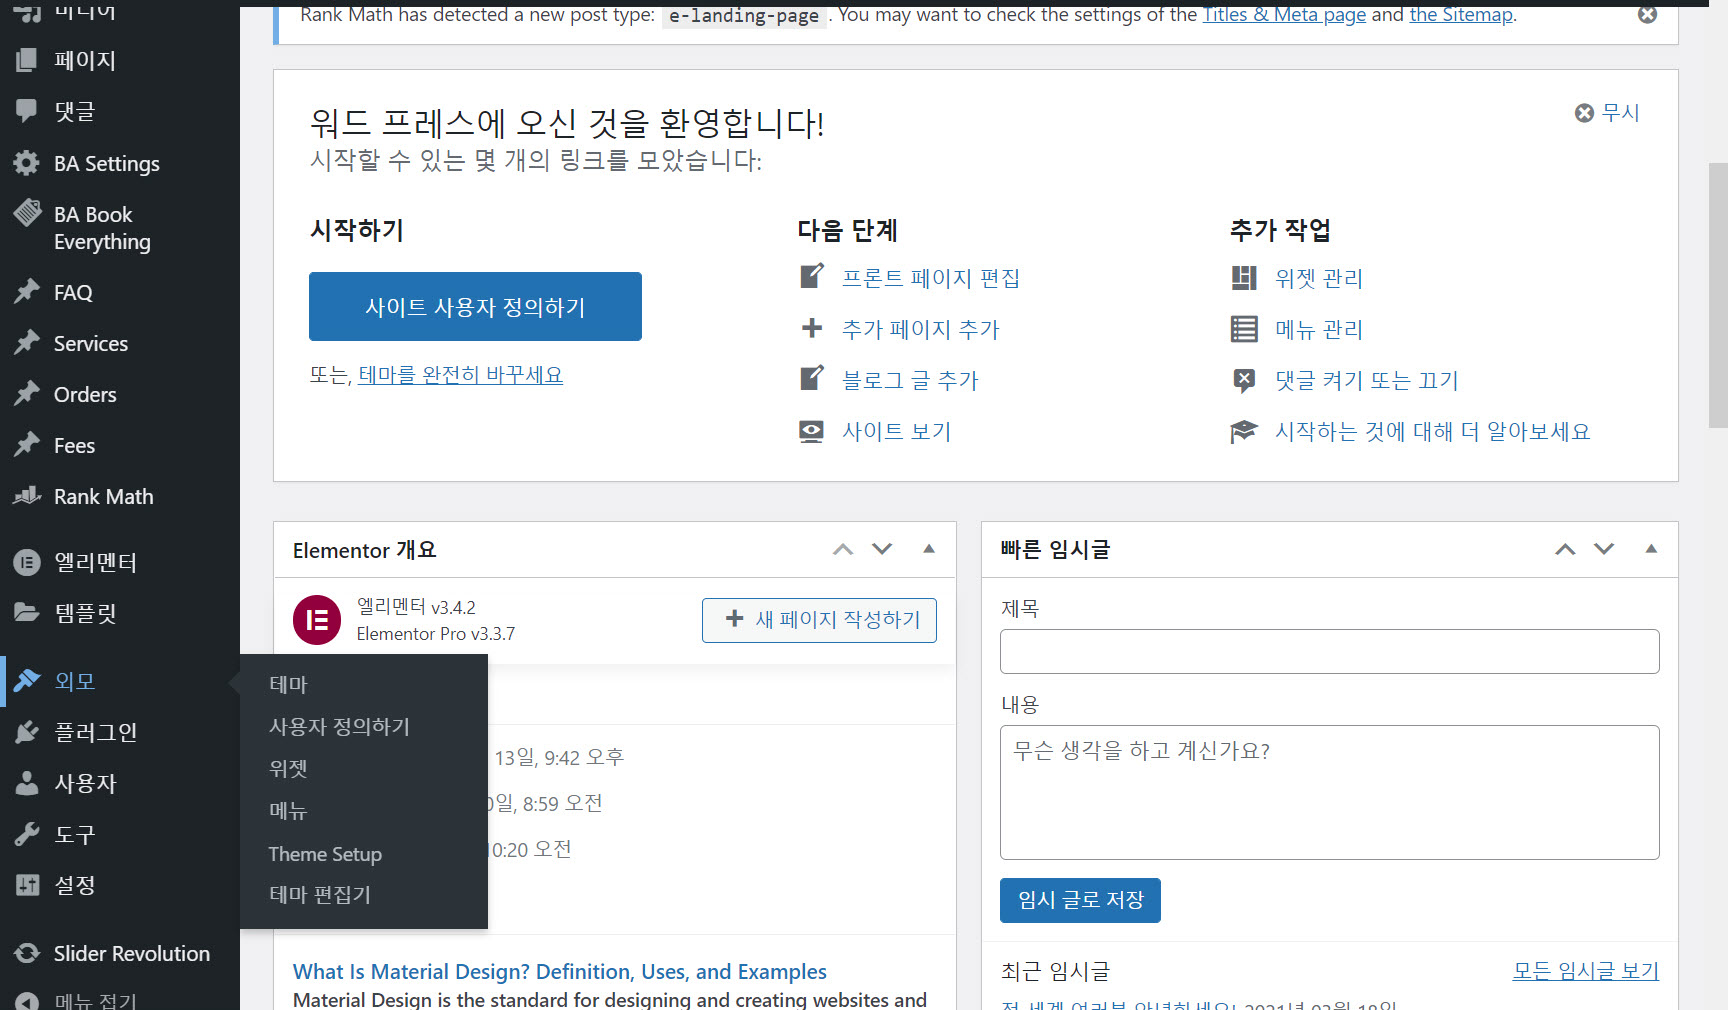
Task: Click the view-site eye icon
Action: (811, 431)
